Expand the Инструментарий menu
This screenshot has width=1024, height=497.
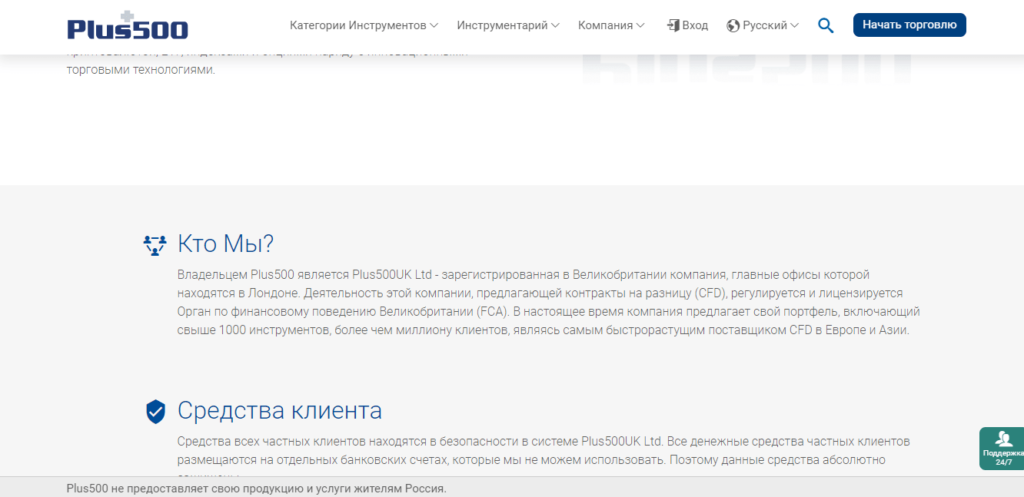508,25
